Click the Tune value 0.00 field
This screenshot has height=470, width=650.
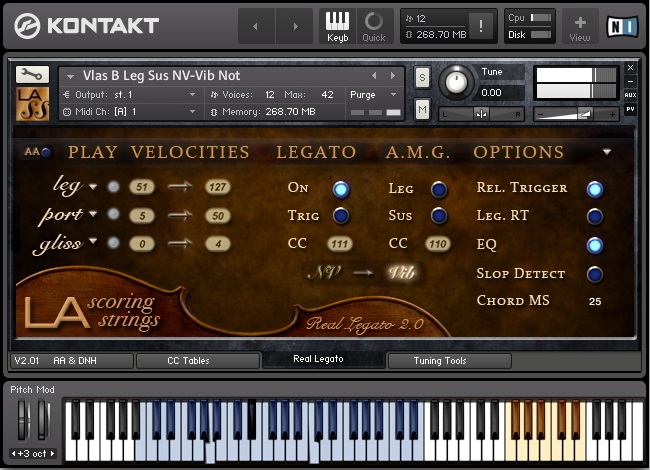click(x=501, y=93)
